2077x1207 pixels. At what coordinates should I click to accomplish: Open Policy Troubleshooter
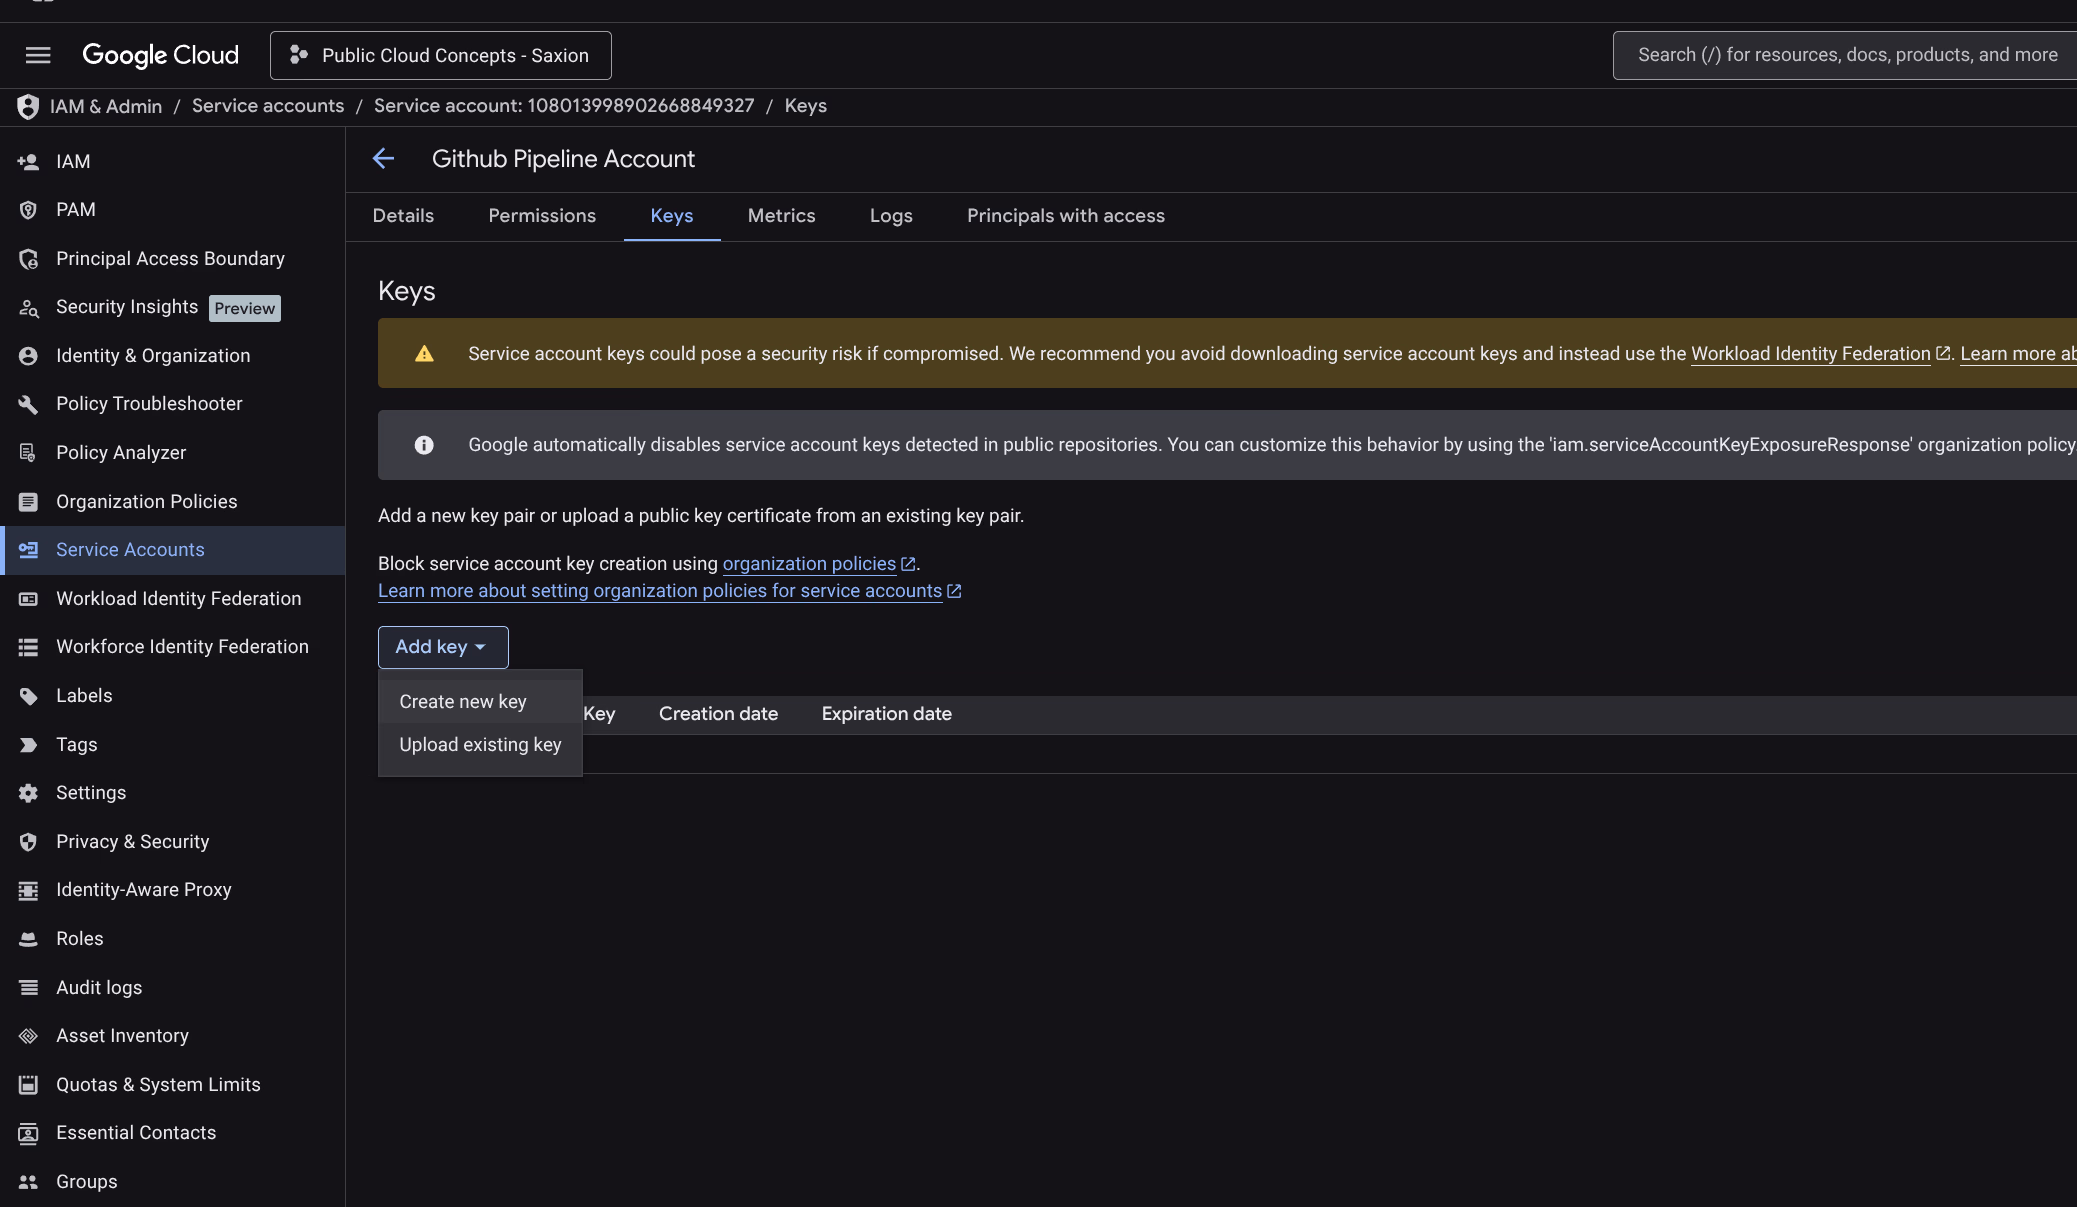point(149,403)
